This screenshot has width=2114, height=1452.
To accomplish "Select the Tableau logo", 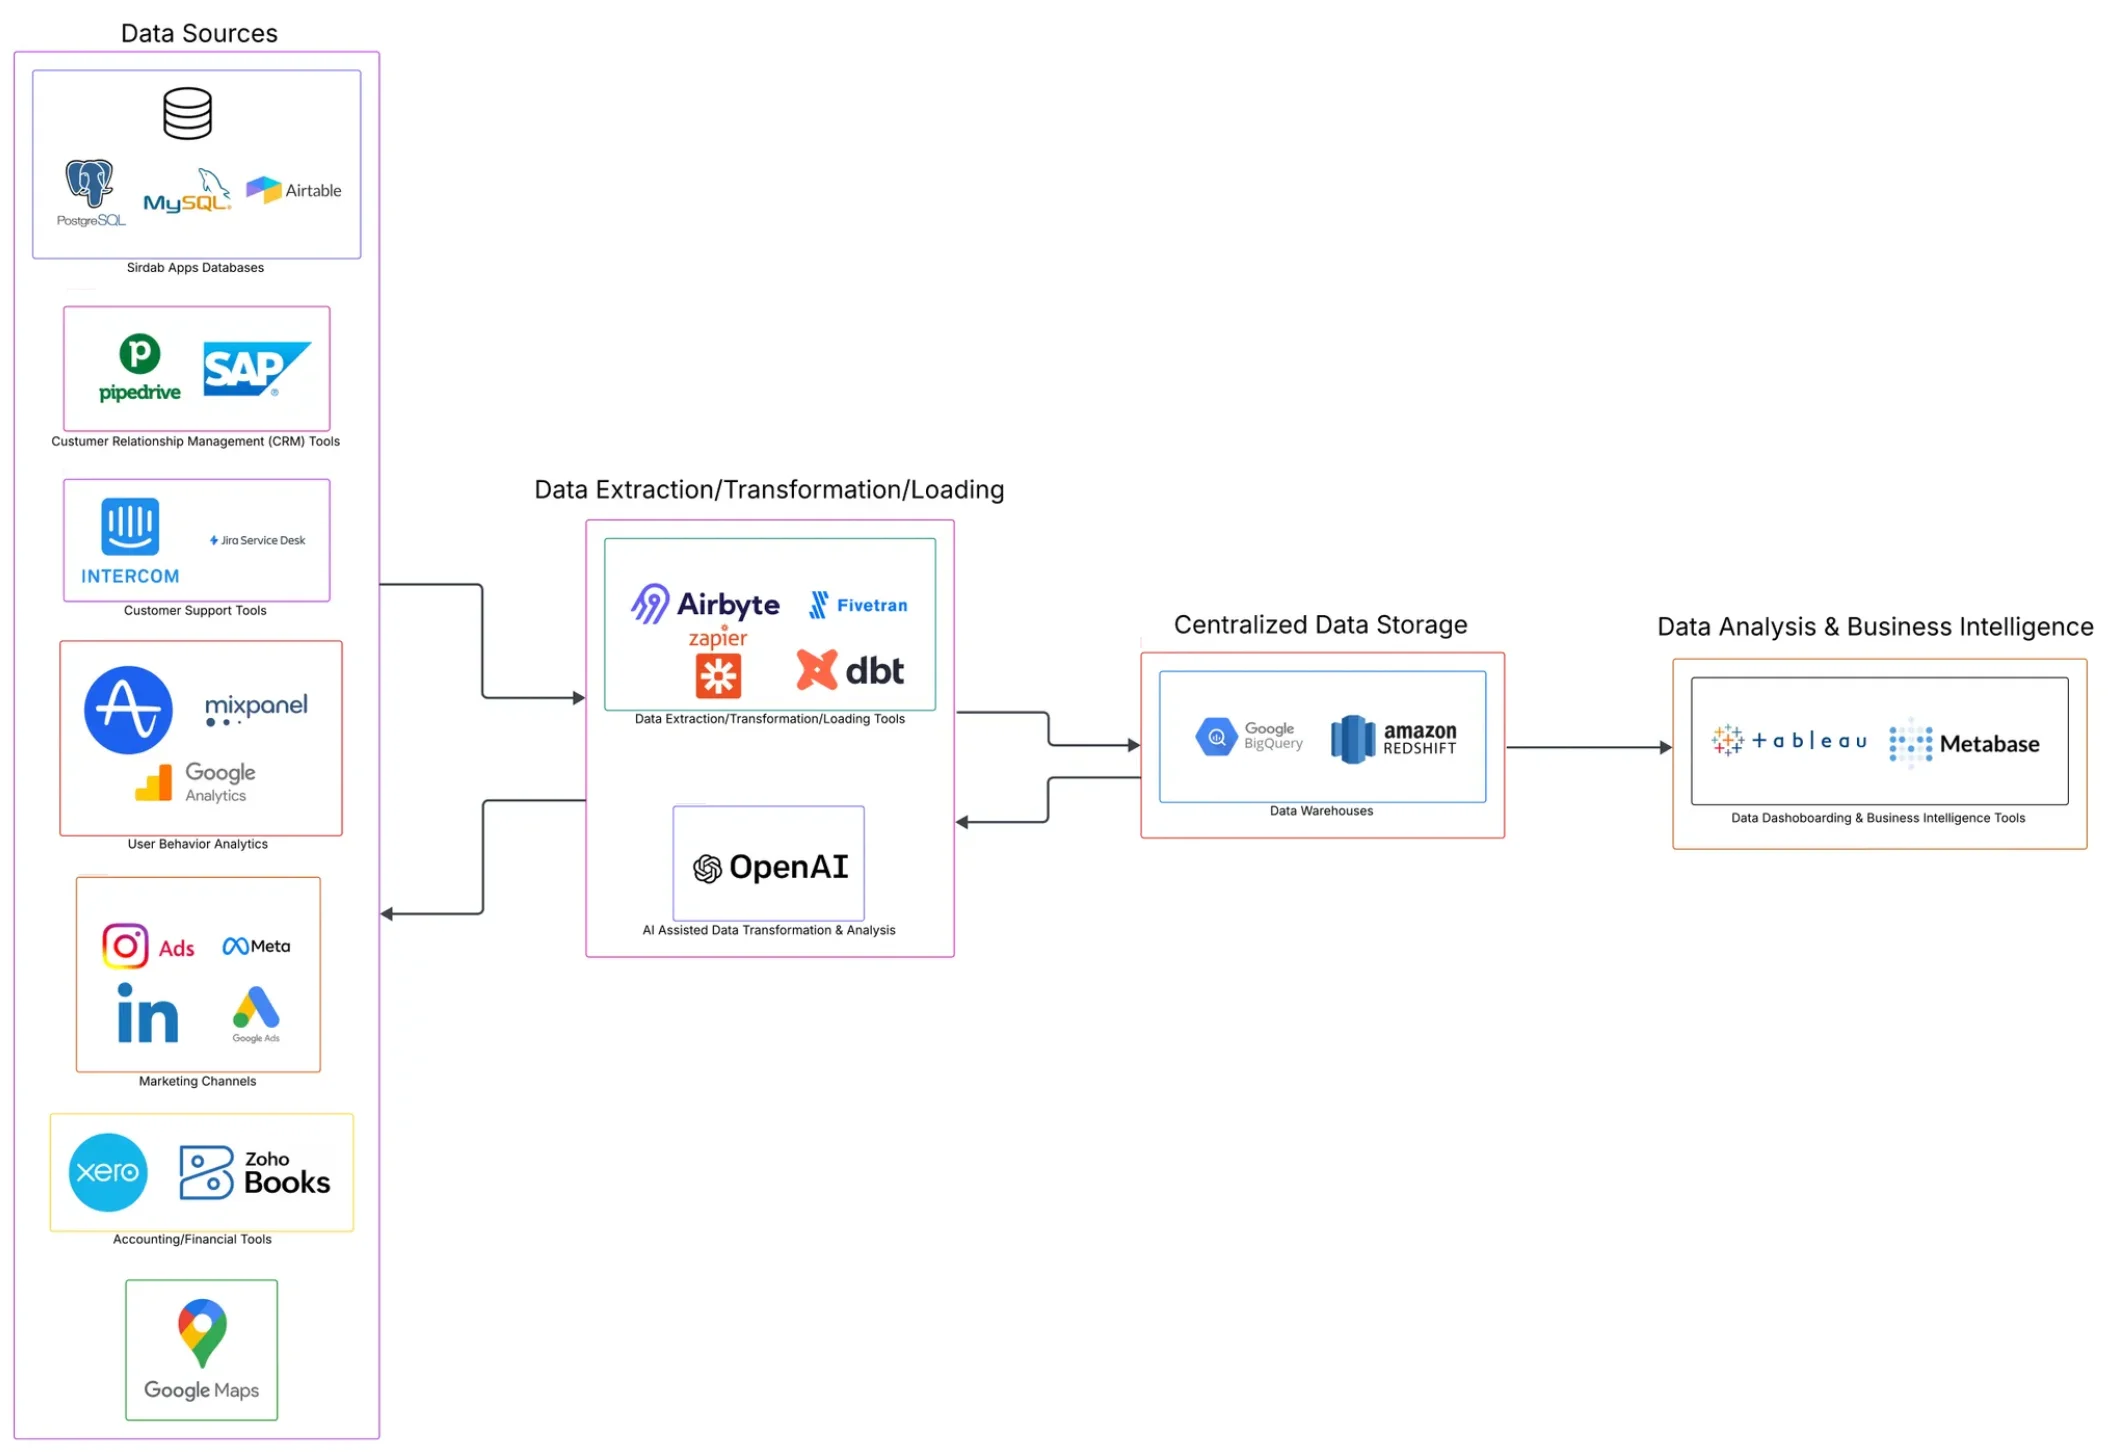I will 1789,741.
